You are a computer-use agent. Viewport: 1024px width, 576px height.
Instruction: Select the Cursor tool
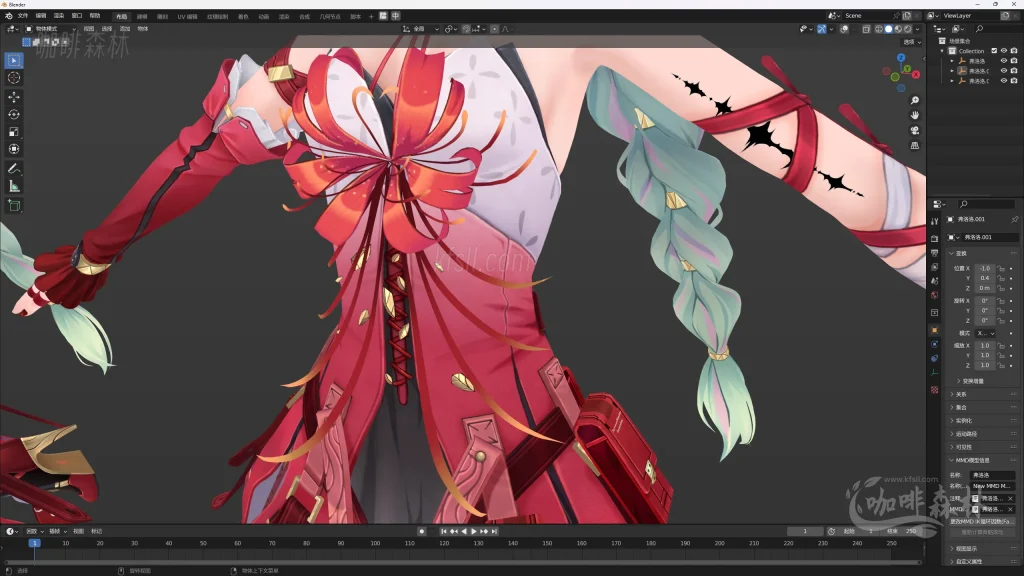pos(14,78)
